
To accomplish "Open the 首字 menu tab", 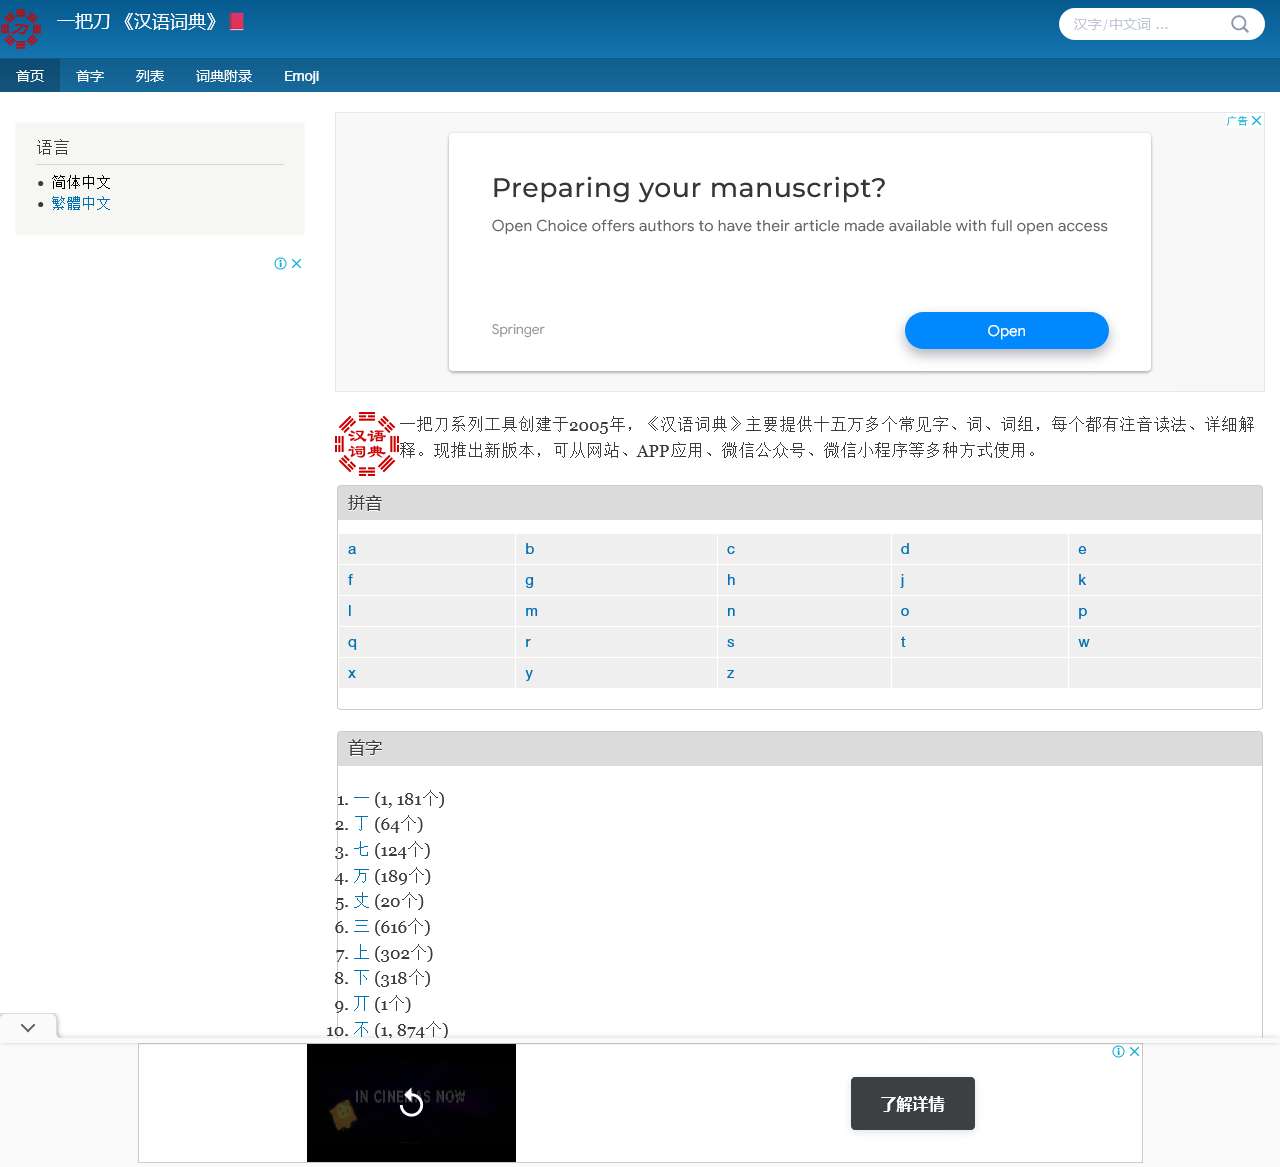I will tap(90, 76).
